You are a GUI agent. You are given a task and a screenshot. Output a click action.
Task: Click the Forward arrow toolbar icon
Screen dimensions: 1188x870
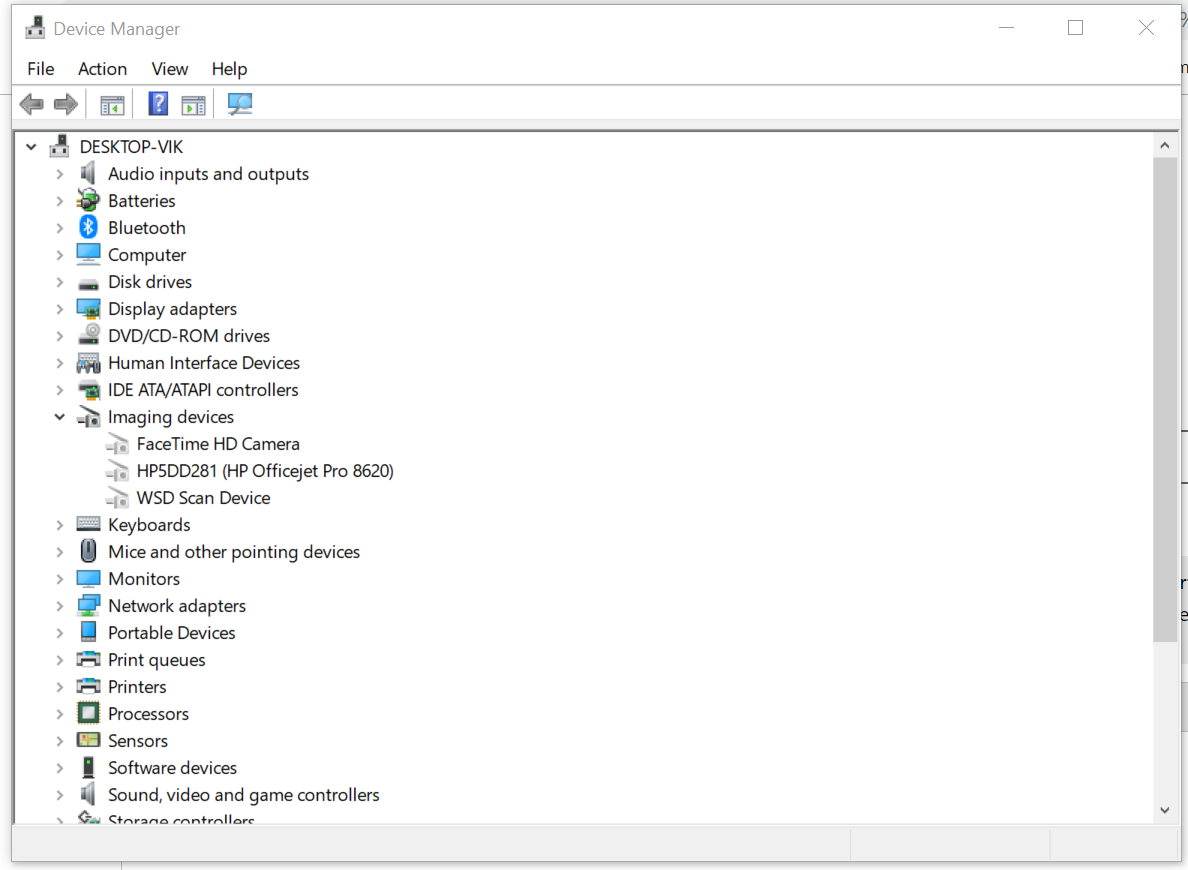point(66,104)
